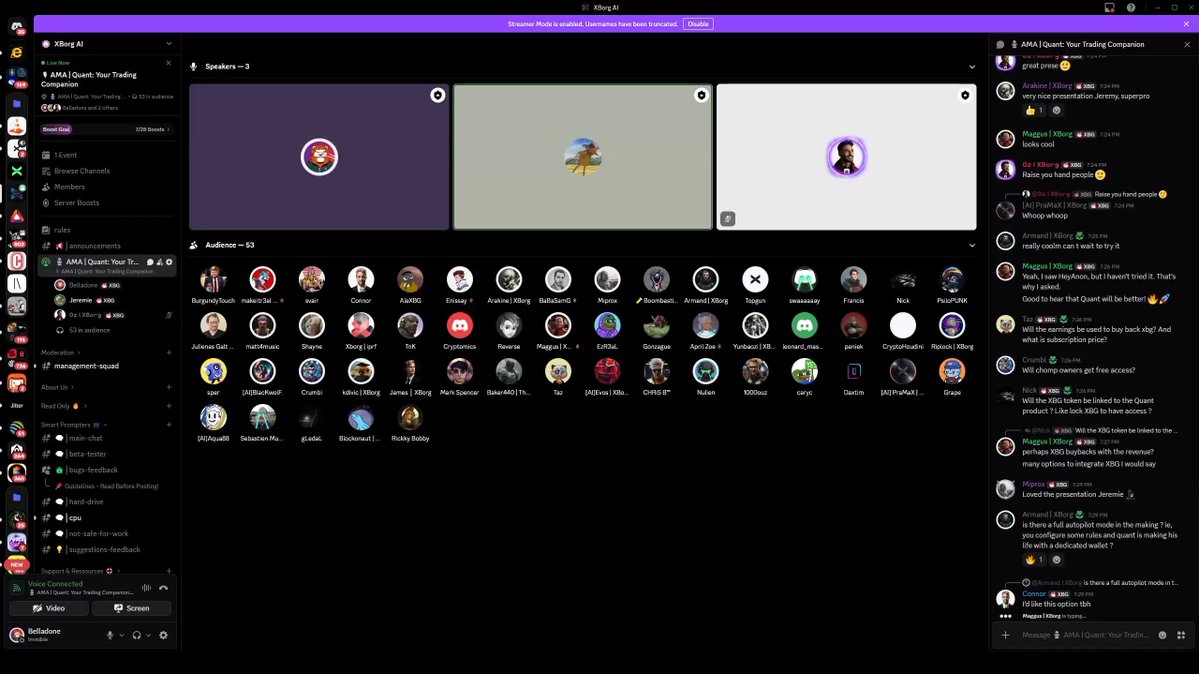
Task: Select audience member Cryptomics
Action: (x=460, y=331)
